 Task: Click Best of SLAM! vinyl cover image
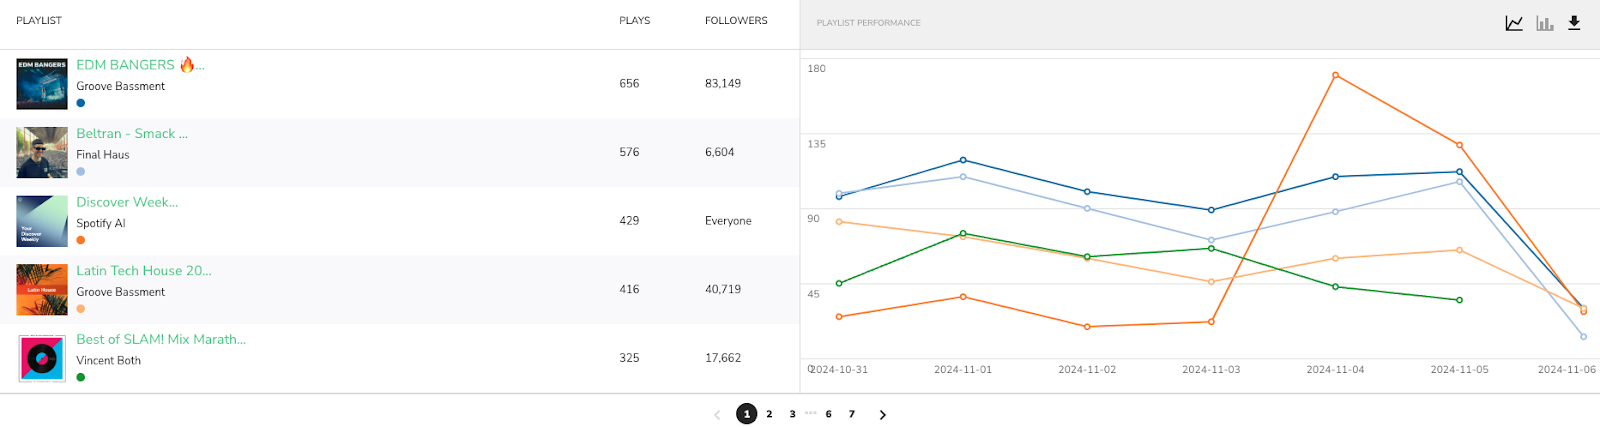(x=42, y=358)
